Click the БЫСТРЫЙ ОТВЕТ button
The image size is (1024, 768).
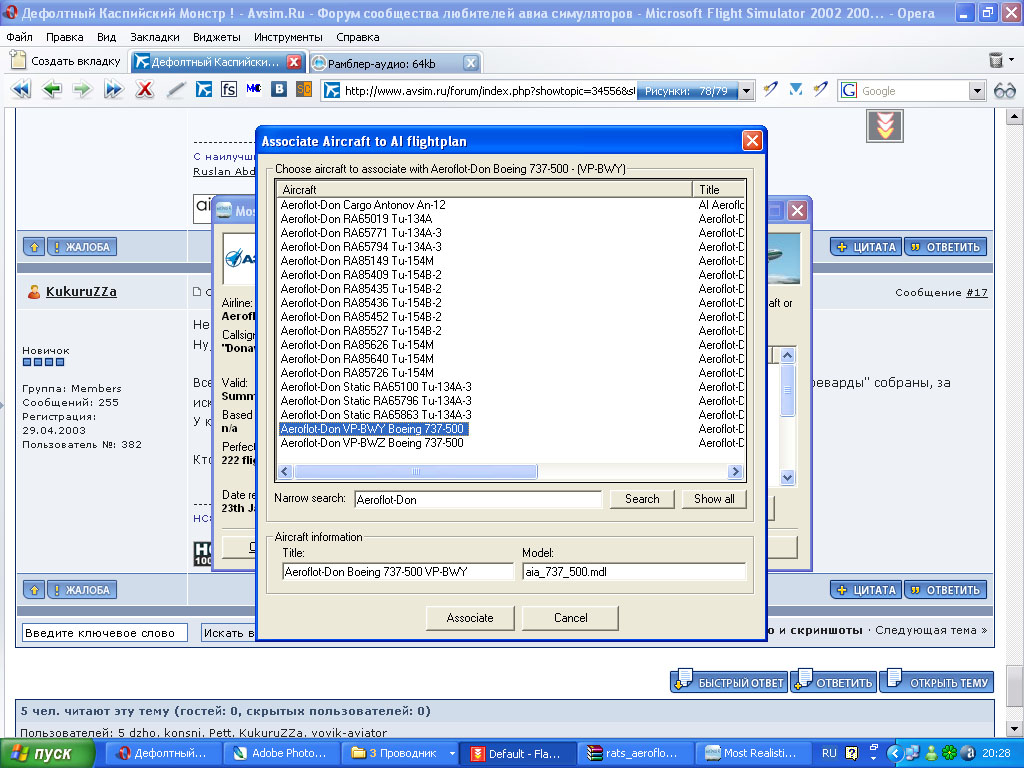pos(729,682)
